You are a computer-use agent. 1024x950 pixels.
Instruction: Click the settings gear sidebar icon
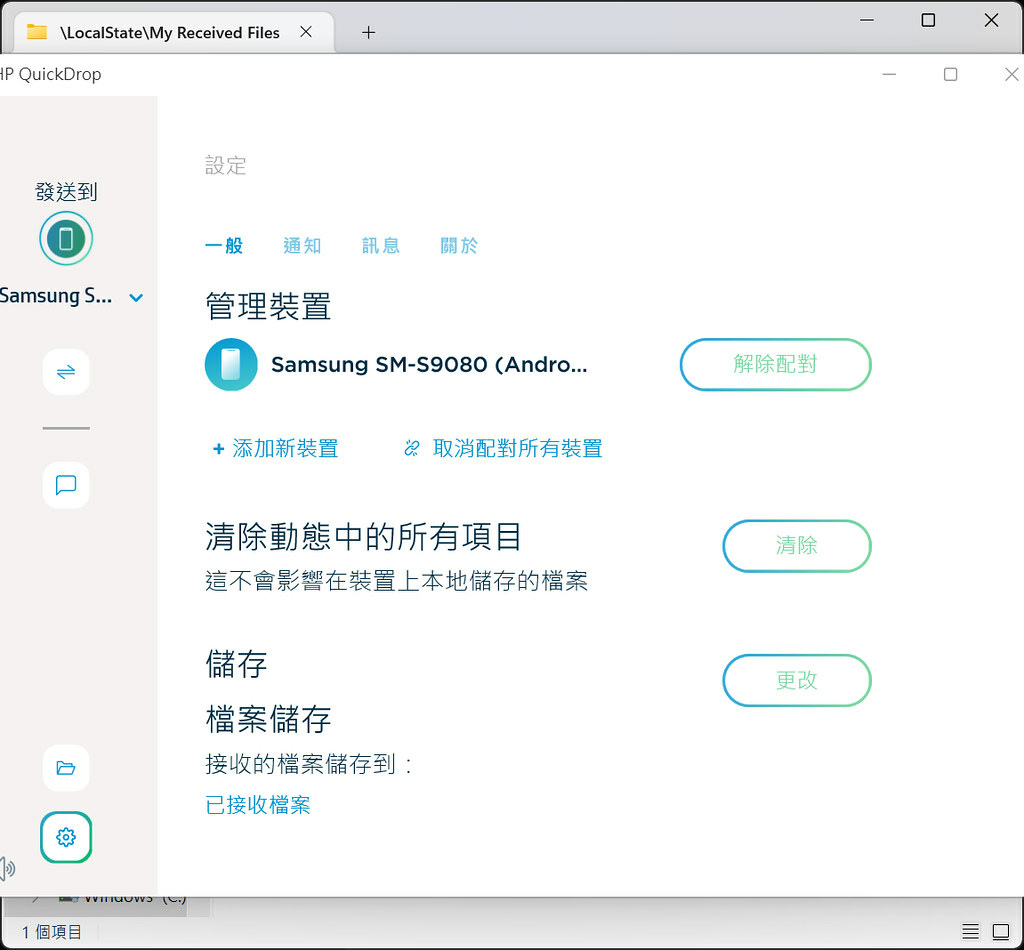pos(66,837)
